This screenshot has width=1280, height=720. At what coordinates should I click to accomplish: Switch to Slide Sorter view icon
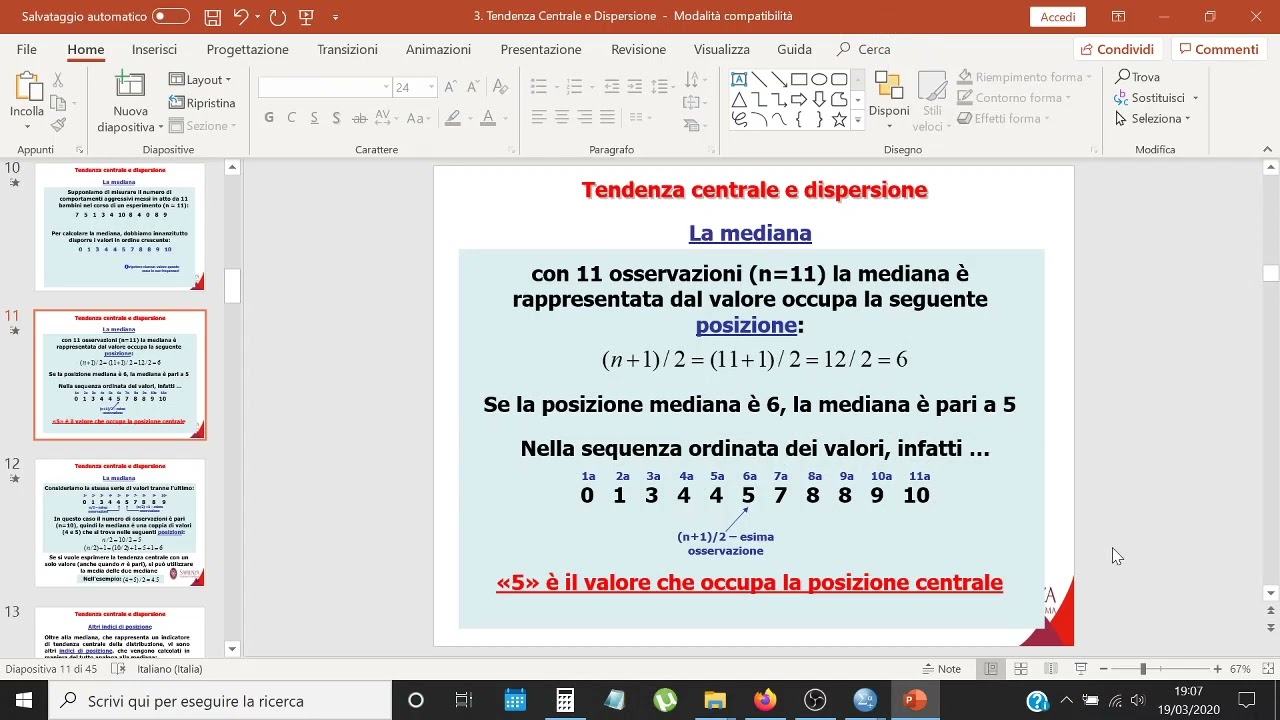[1021, 669]
